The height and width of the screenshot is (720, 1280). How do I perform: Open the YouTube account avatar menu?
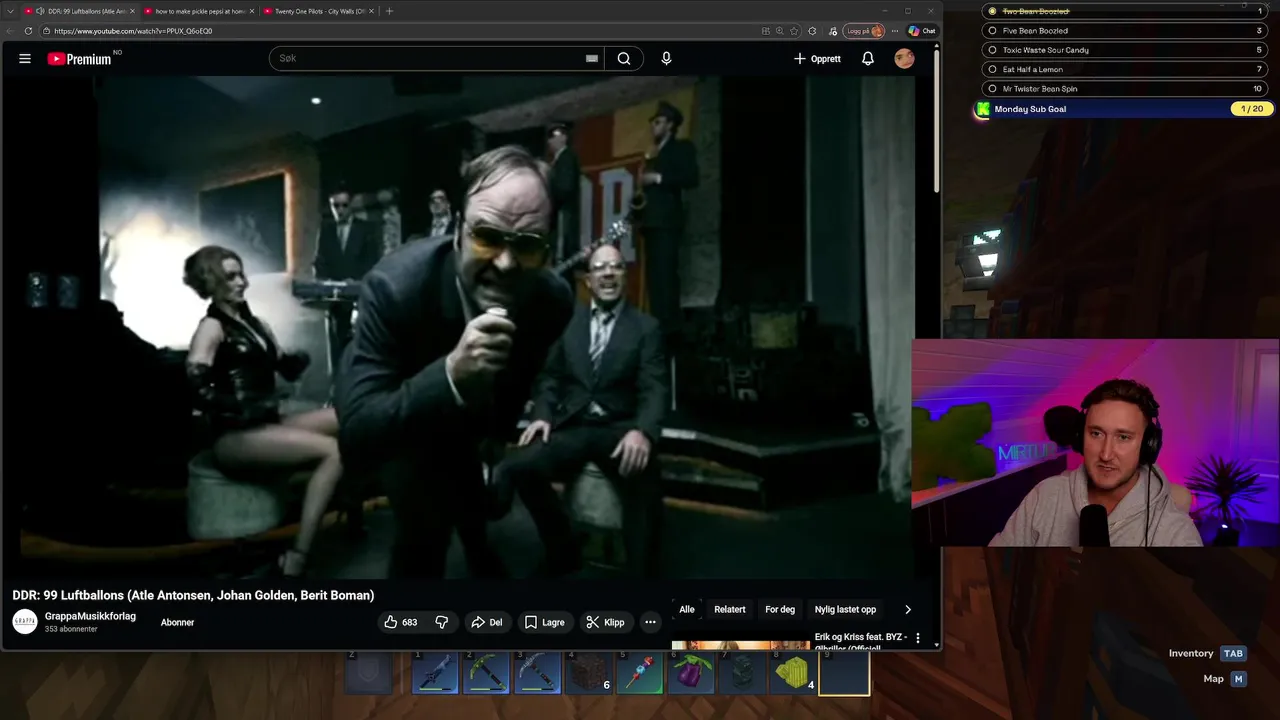(x=904, y=59)
